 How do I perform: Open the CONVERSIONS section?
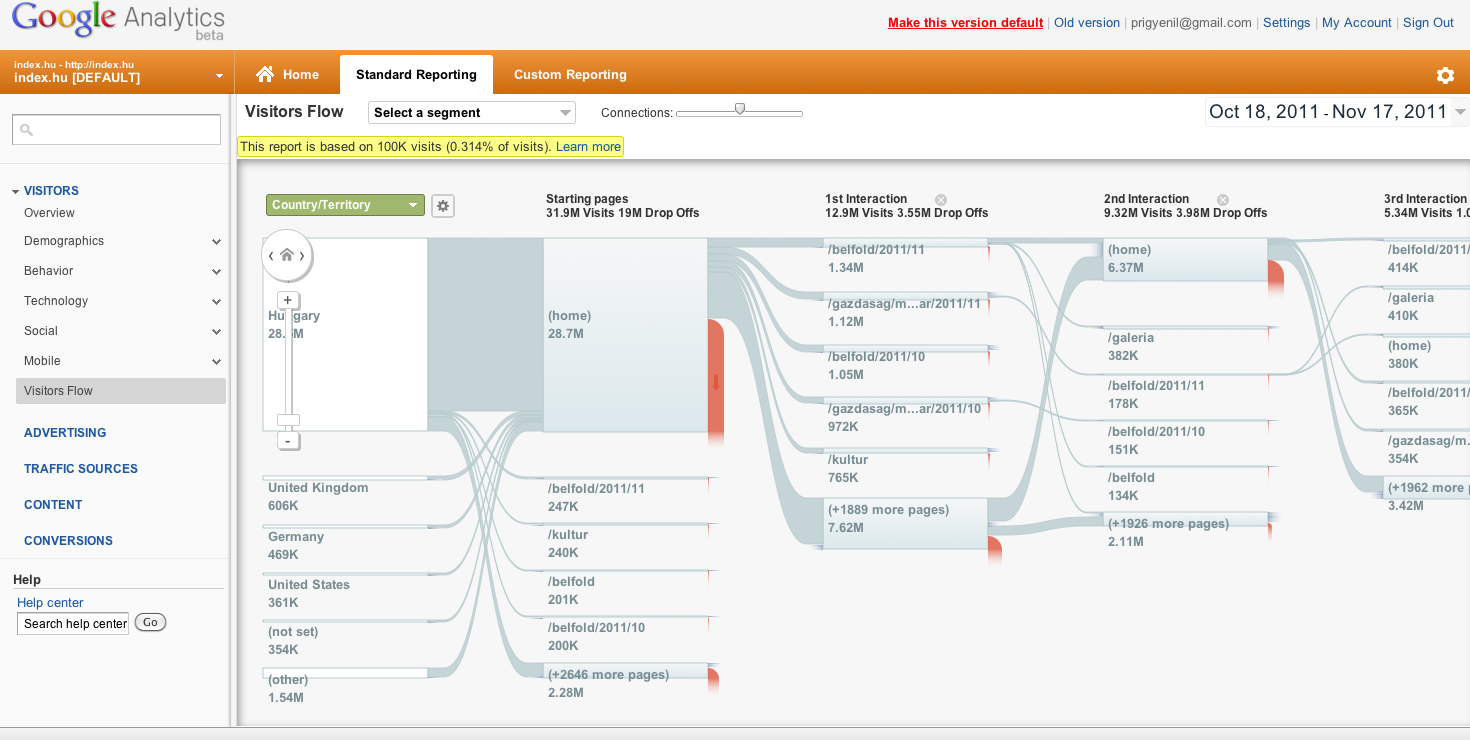pos(68,541)
